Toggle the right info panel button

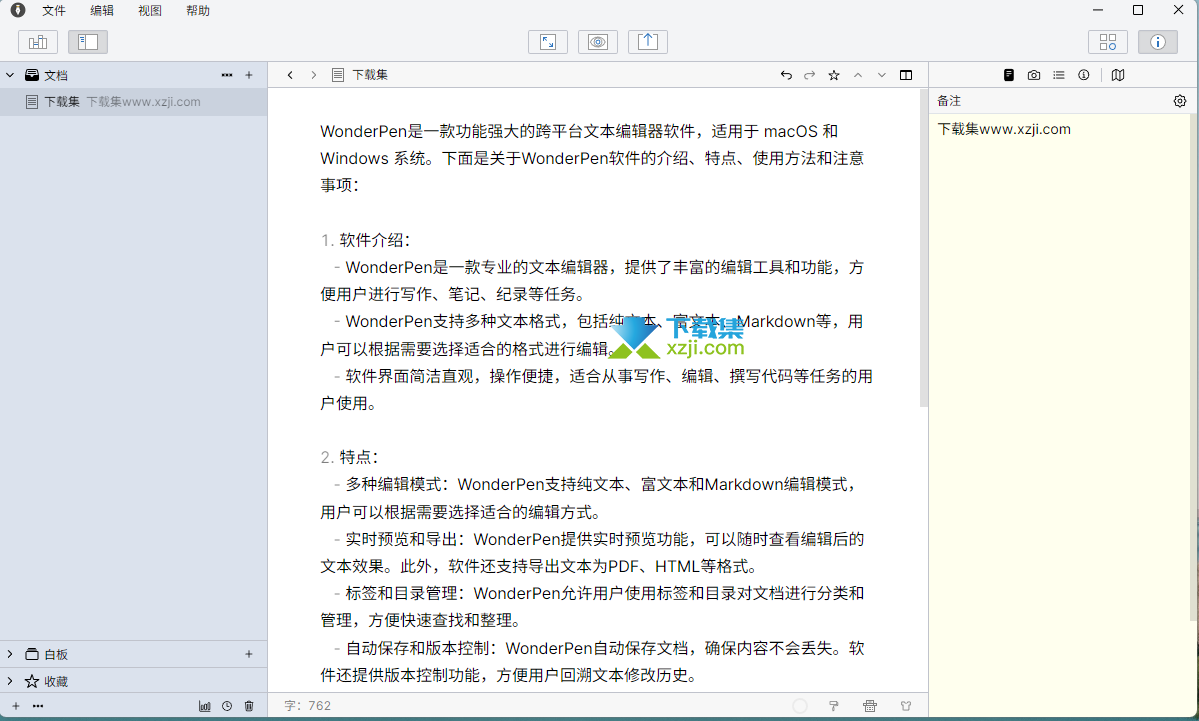[x=1158, y=42]
